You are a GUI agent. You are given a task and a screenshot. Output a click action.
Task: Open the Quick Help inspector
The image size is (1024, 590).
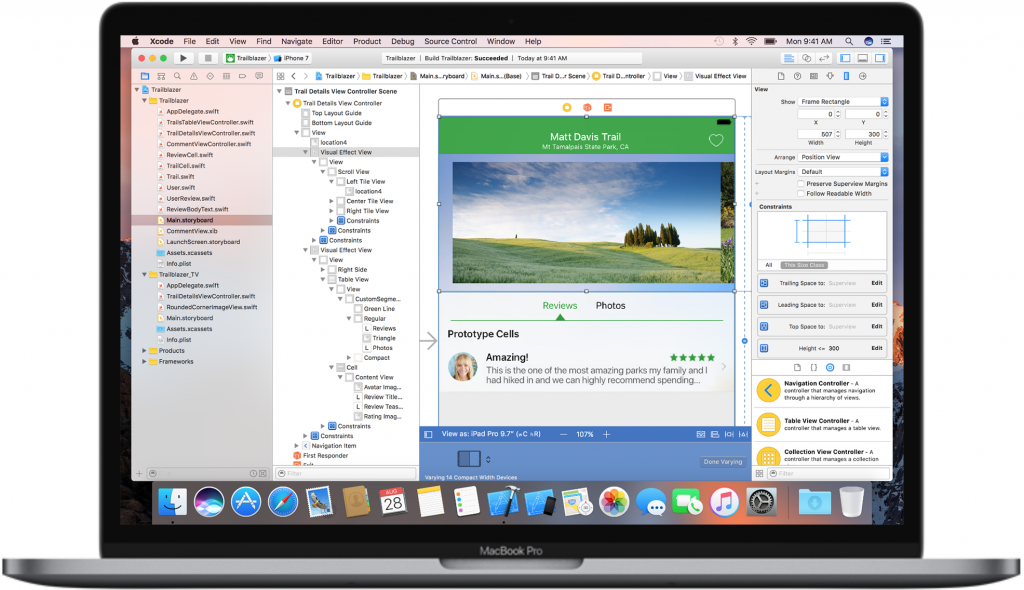797,76
